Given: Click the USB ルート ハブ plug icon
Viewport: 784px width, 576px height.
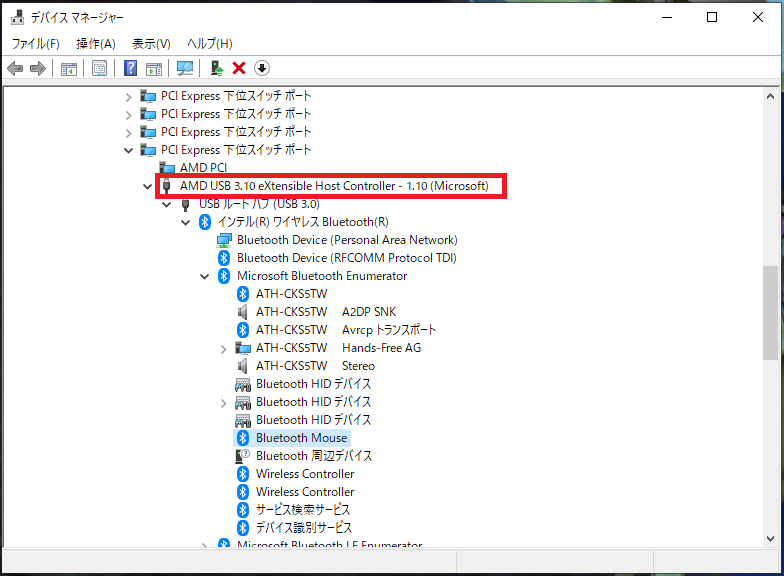Looking at the screenshot, I should pos(186,204).
